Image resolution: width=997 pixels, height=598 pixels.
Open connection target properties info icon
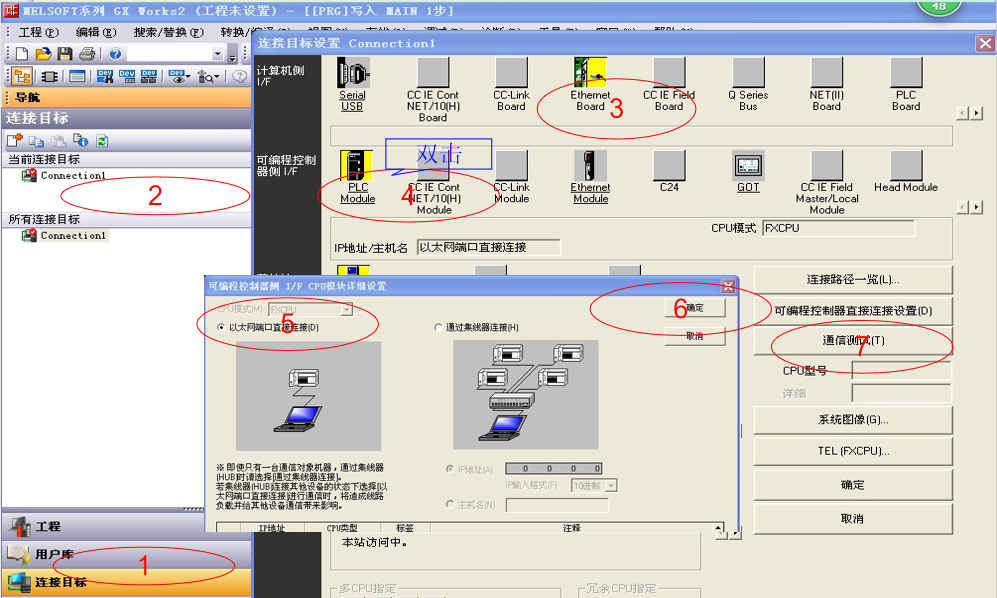80,141
